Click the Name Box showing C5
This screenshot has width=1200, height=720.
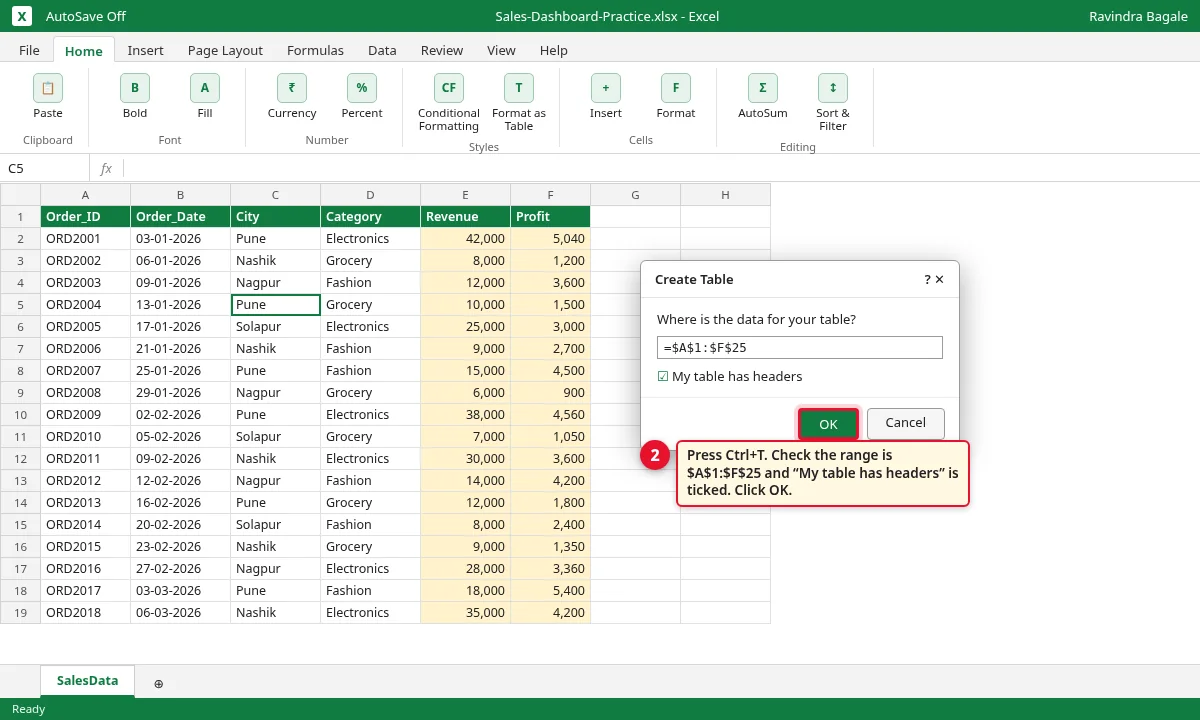coord(45,168)
